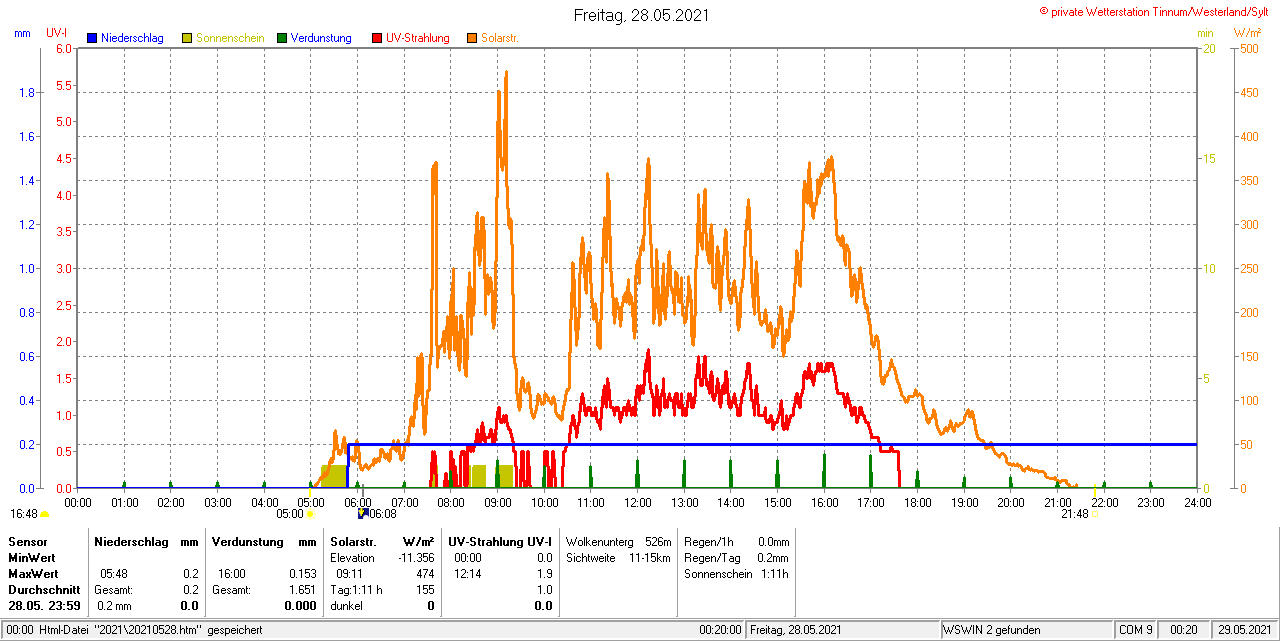Click the blue Niederschlag legend swatch
The image size is (1280, 641).
pyautogui.click(x=92, y=38)
